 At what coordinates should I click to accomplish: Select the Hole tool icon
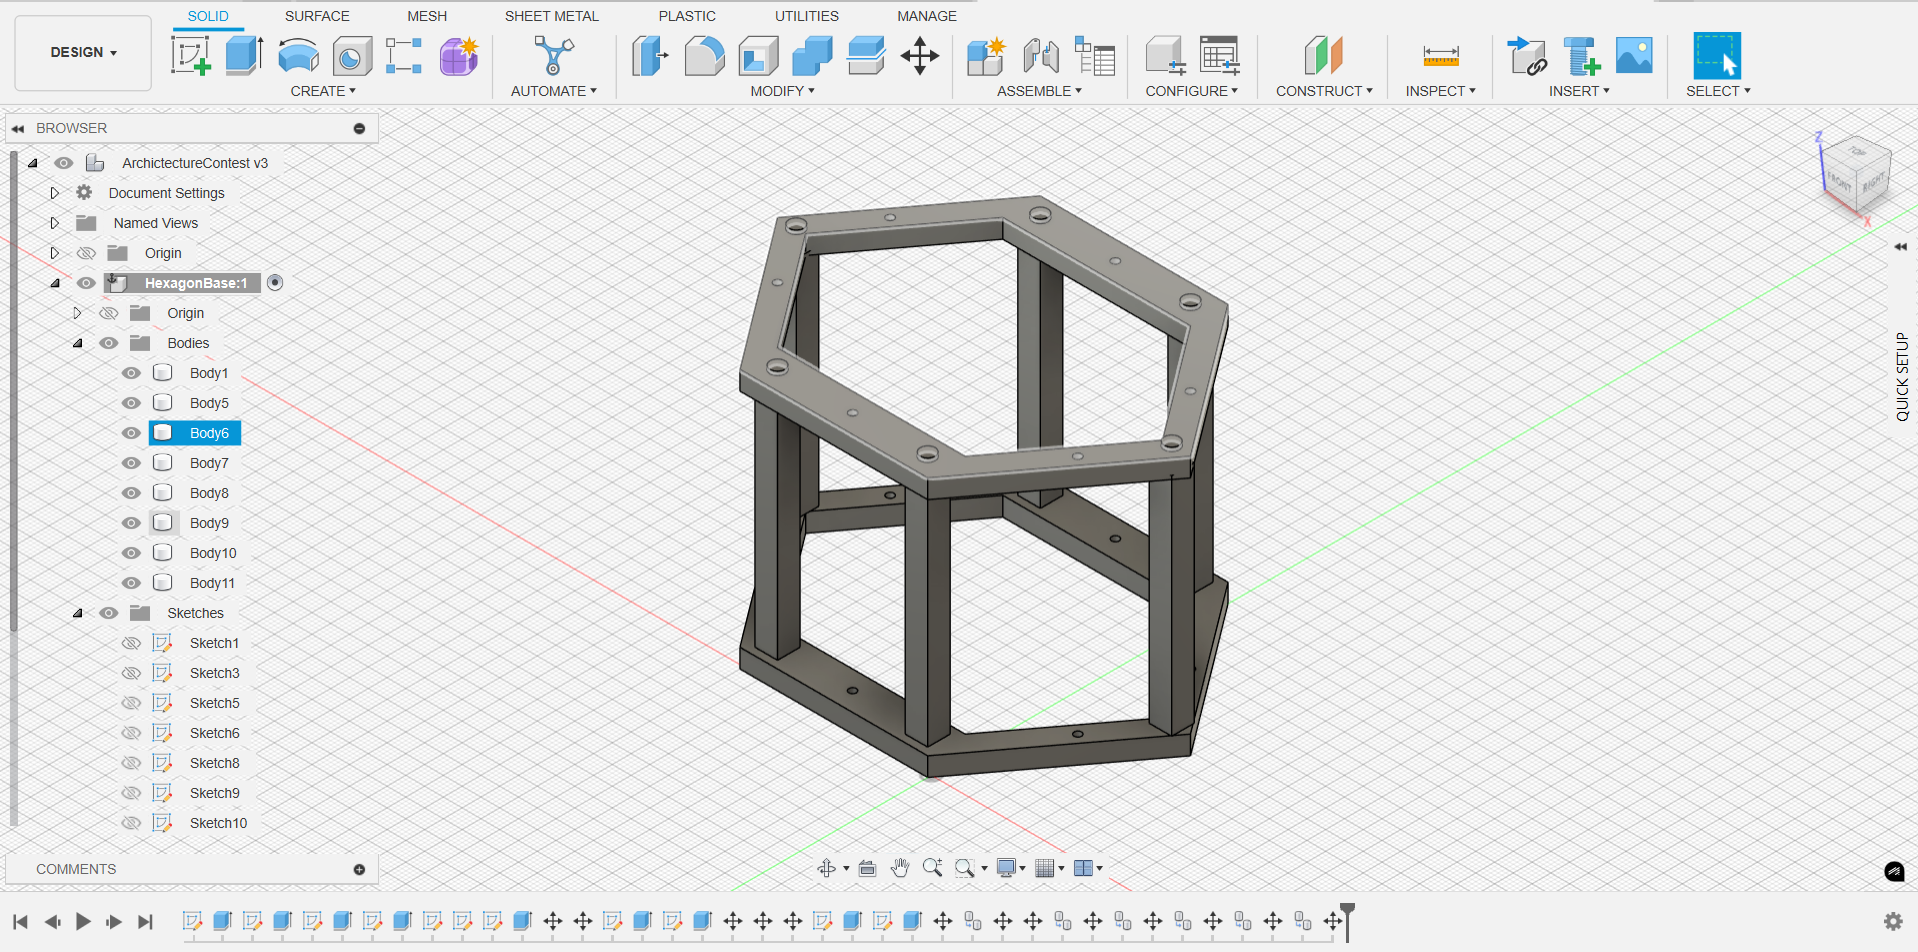(x=352, y=56)
